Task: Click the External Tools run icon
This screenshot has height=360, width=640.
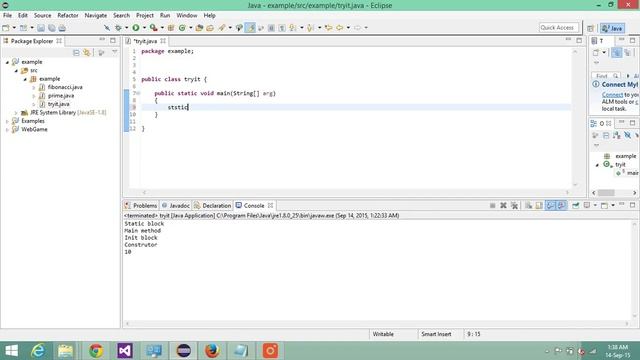Action: [153, 28]
